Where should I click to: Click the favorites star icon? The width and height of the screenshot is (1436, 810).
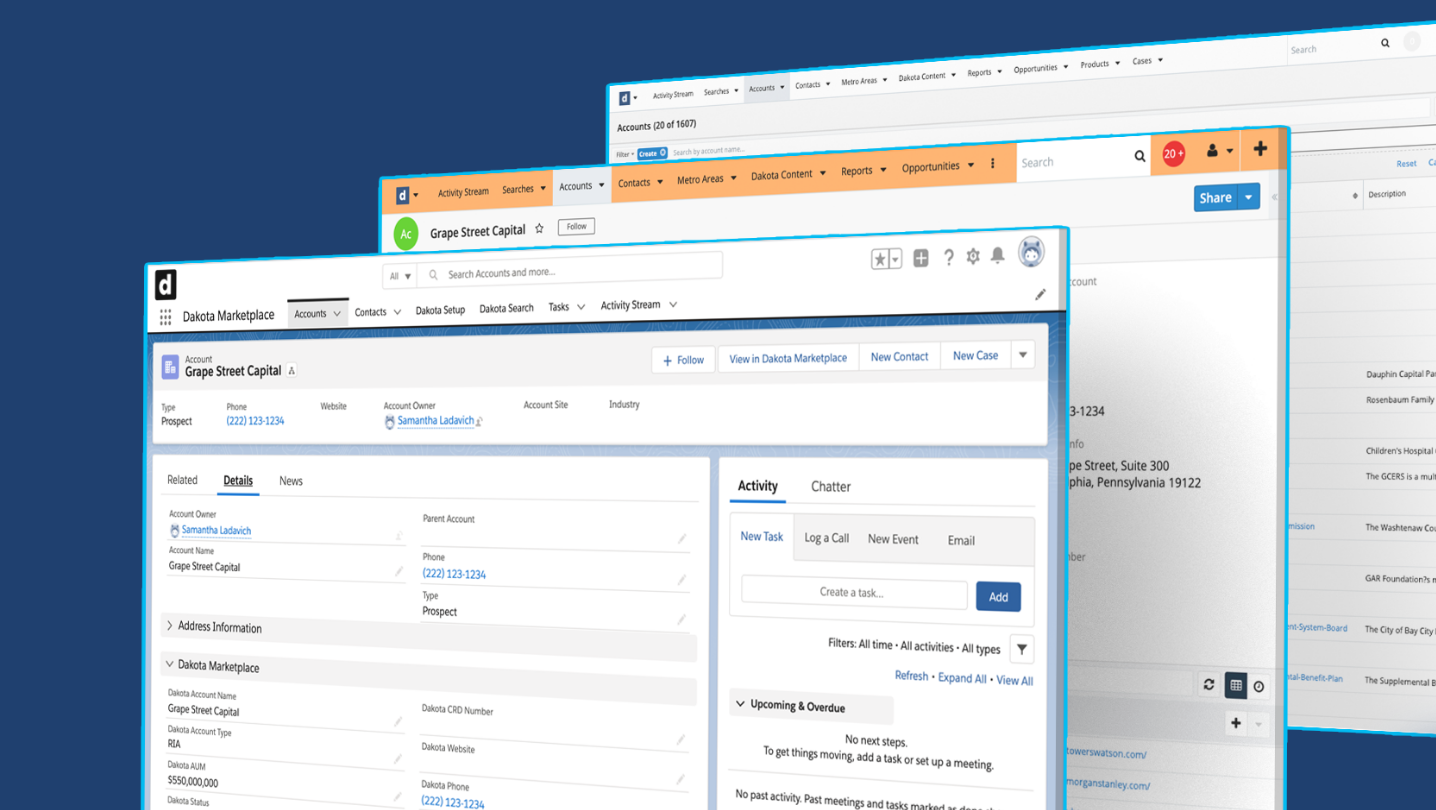pos(880,259)
